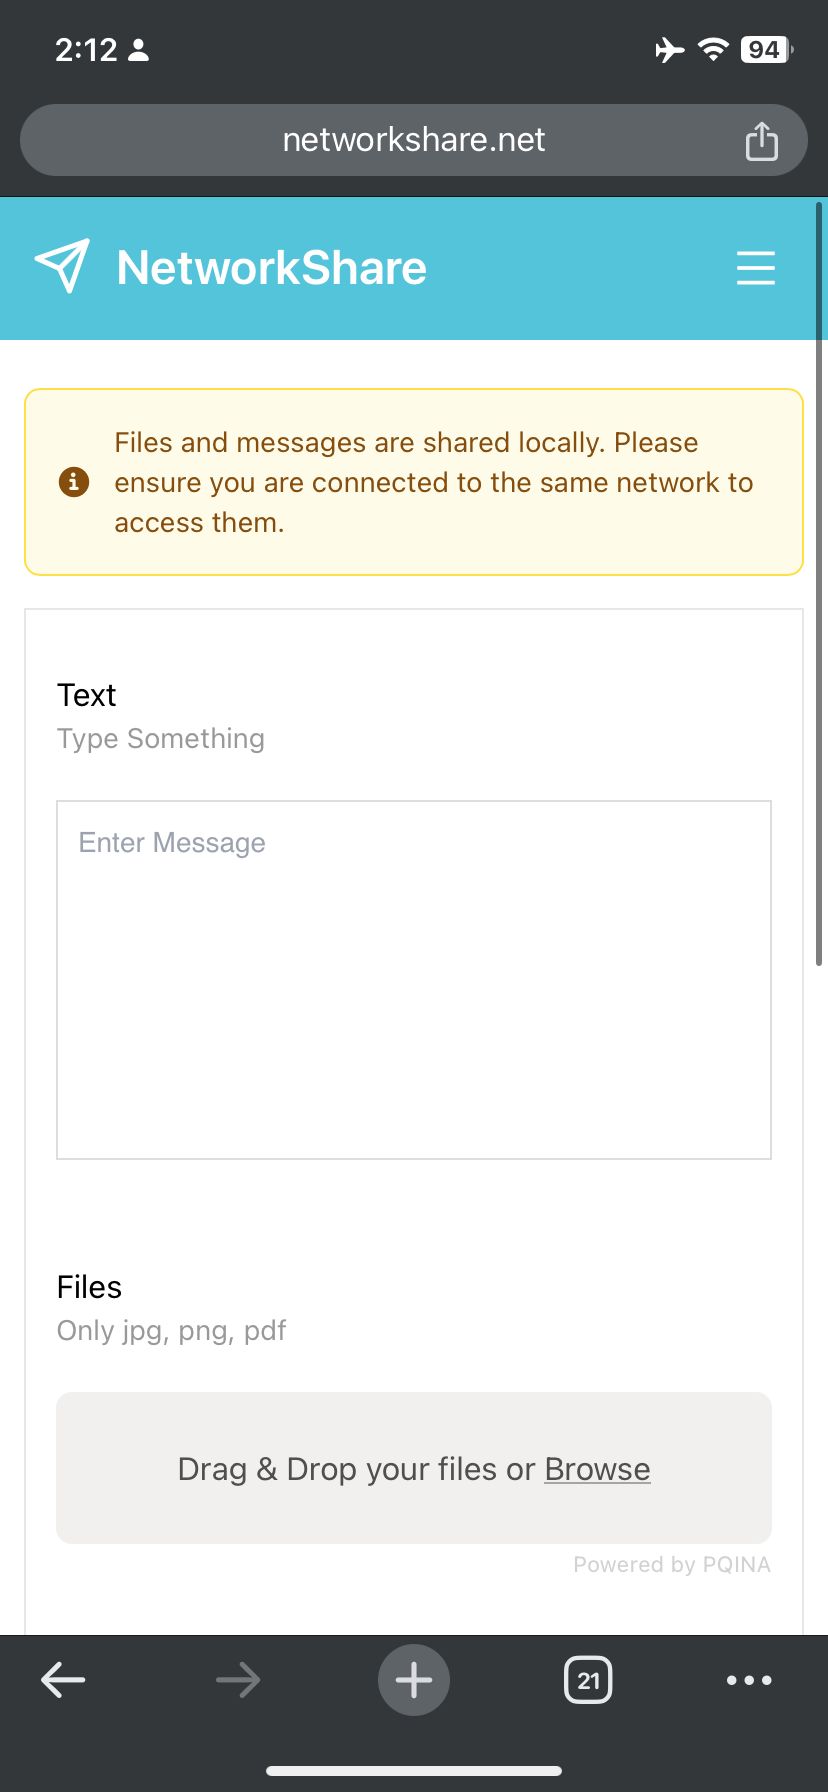The image size is (828, 1792).
Task: Click the Browse link to pick files
Action: [597, 1469]
